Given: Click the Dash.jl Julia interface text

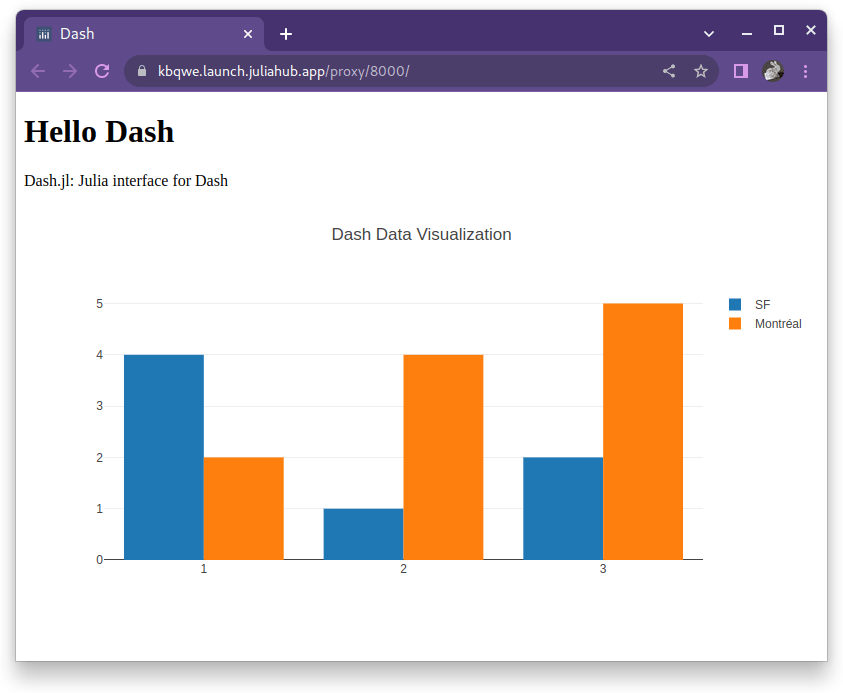Looking at the screenshot, I should [x=126, y=181].
